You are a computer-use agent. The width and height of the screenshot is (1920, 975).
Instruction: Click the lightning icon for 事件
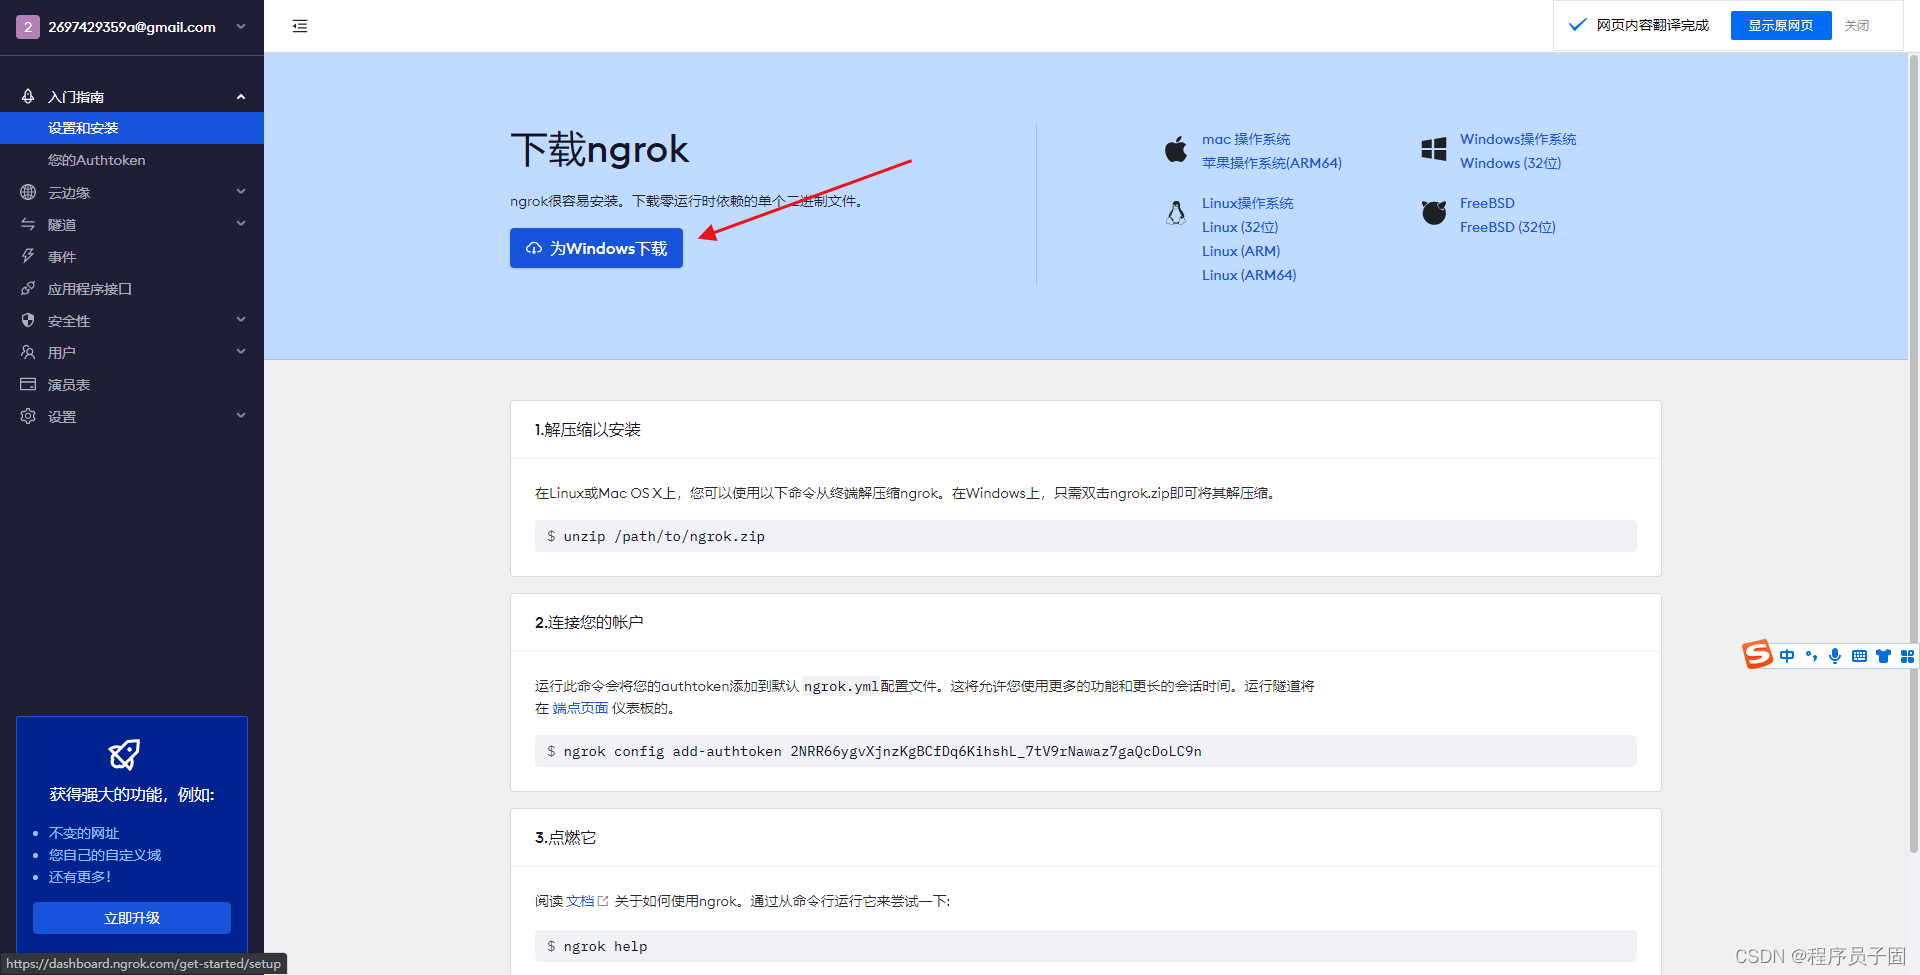pos(28,256)
